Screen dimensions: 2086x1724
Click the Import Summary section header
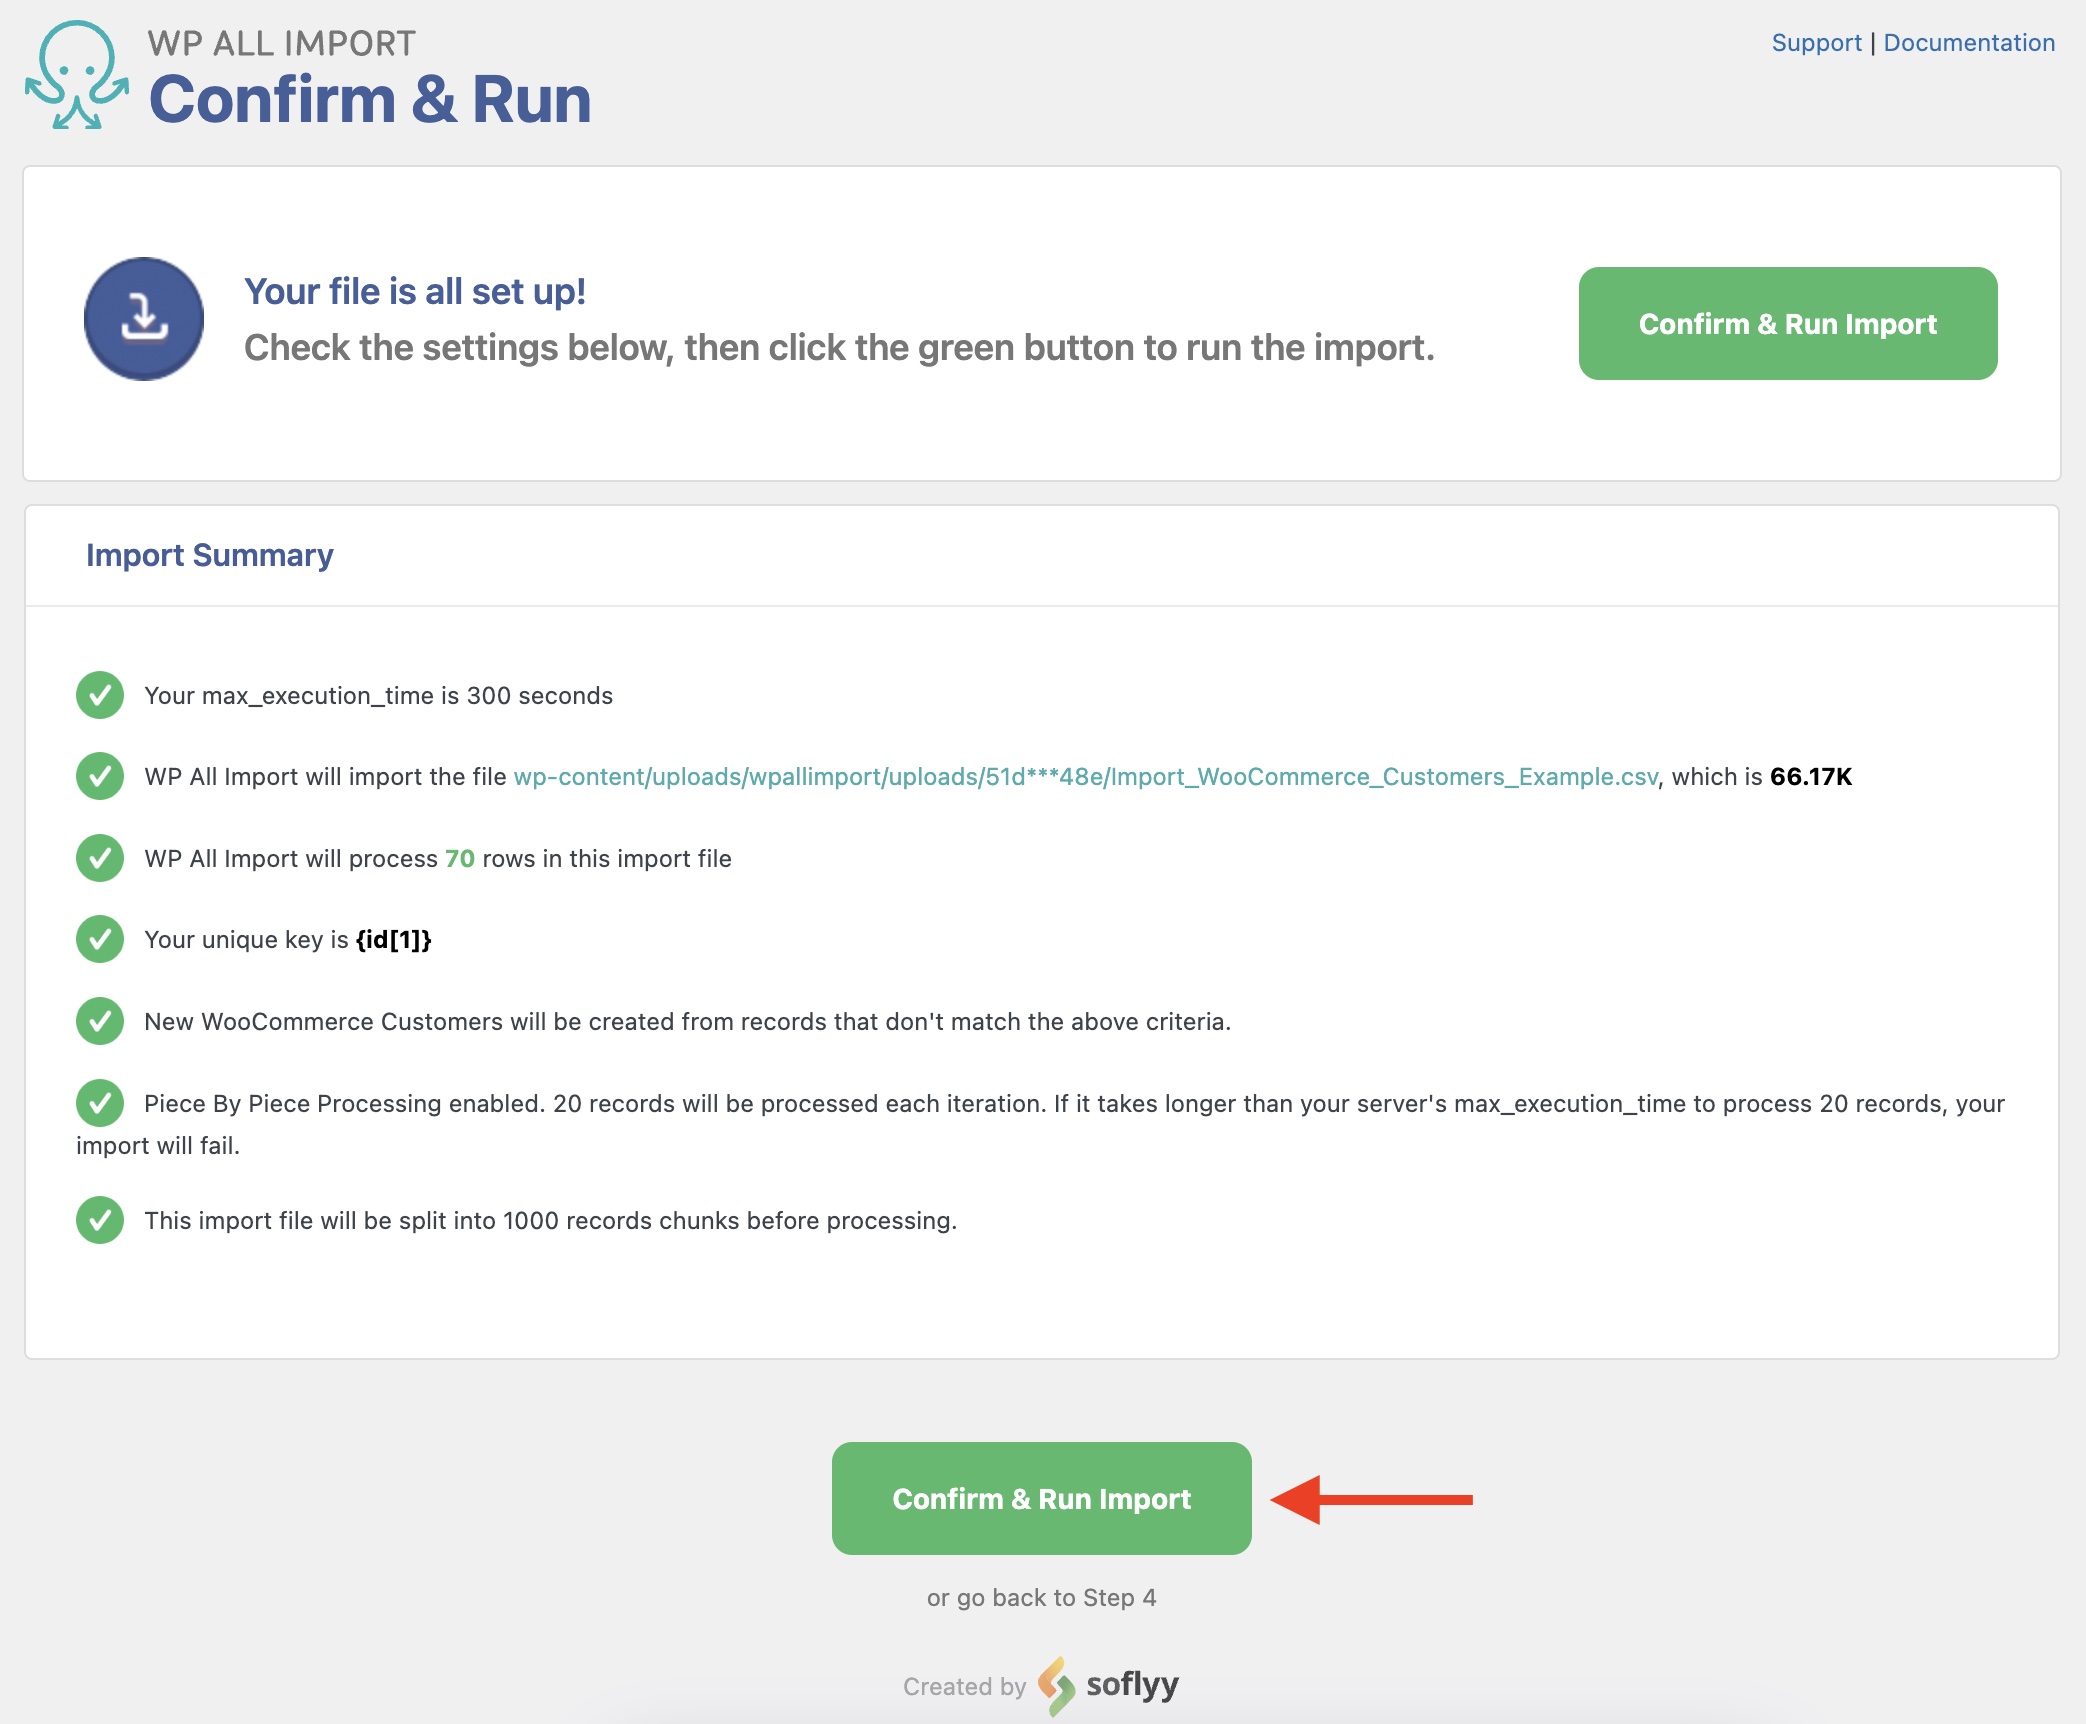tap(210, 555)
